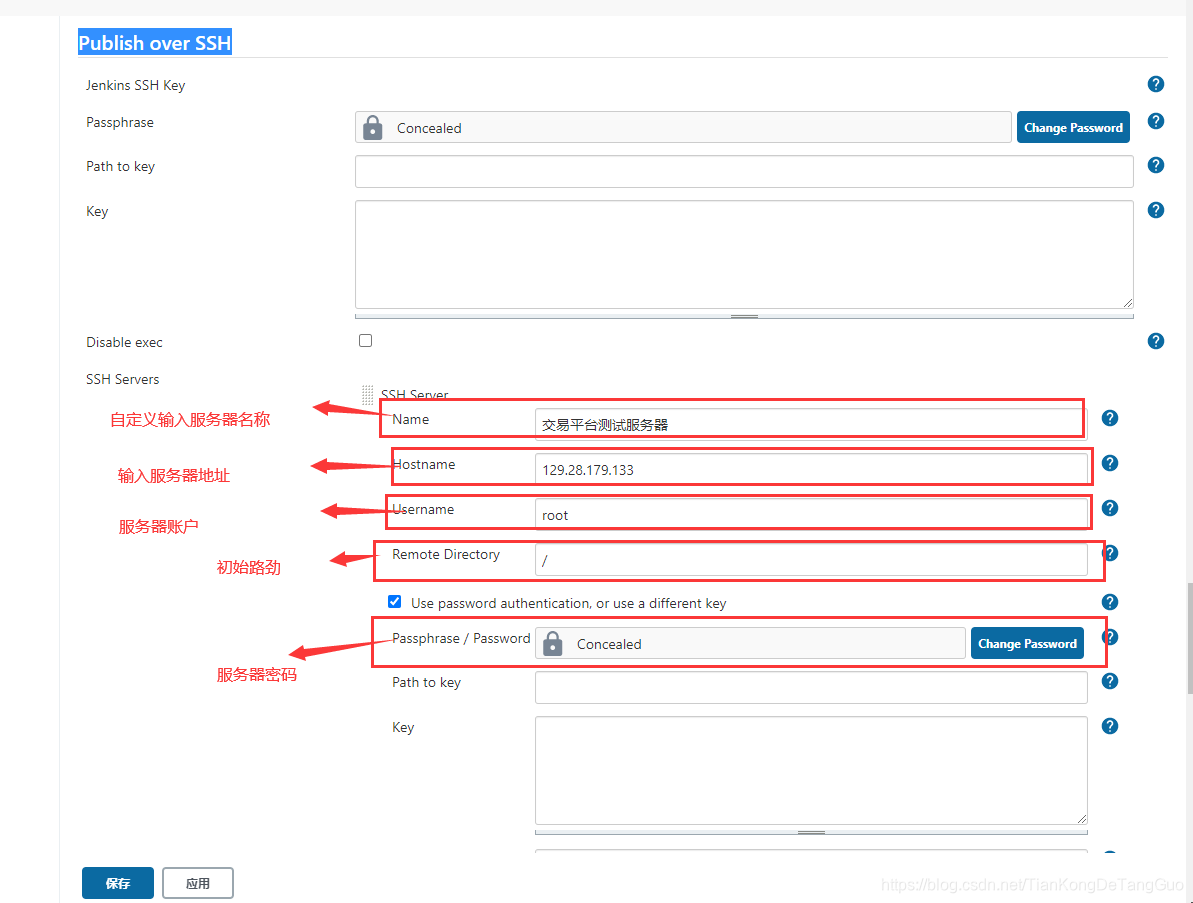
Task: Open help icon beside top Passphrase field
Action: (x=1155, y=121)
